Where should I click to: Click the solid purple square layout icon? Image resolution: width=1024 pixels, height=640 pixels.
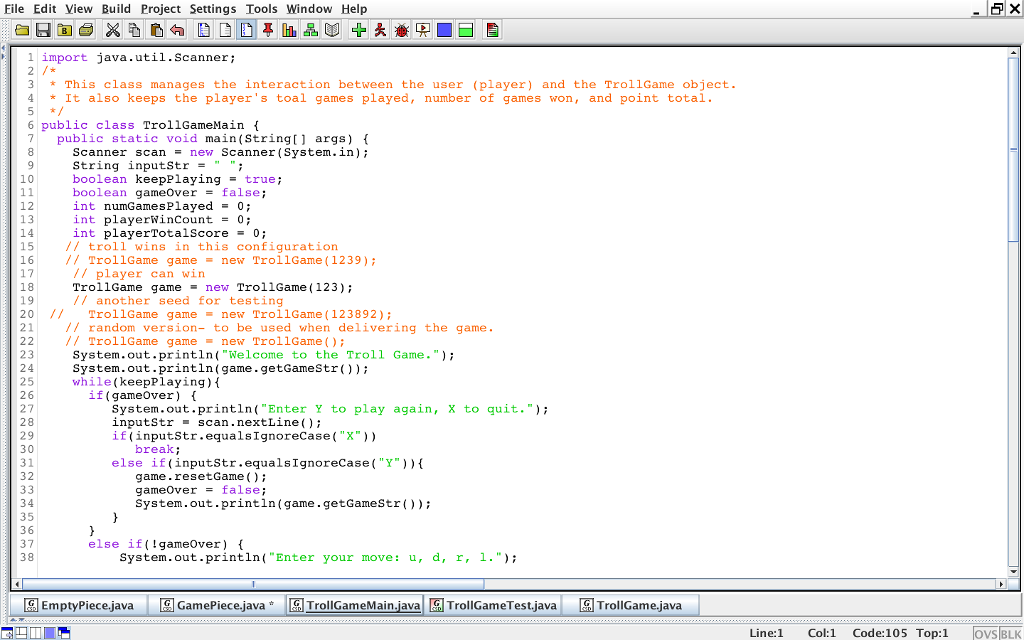(49, 633)
